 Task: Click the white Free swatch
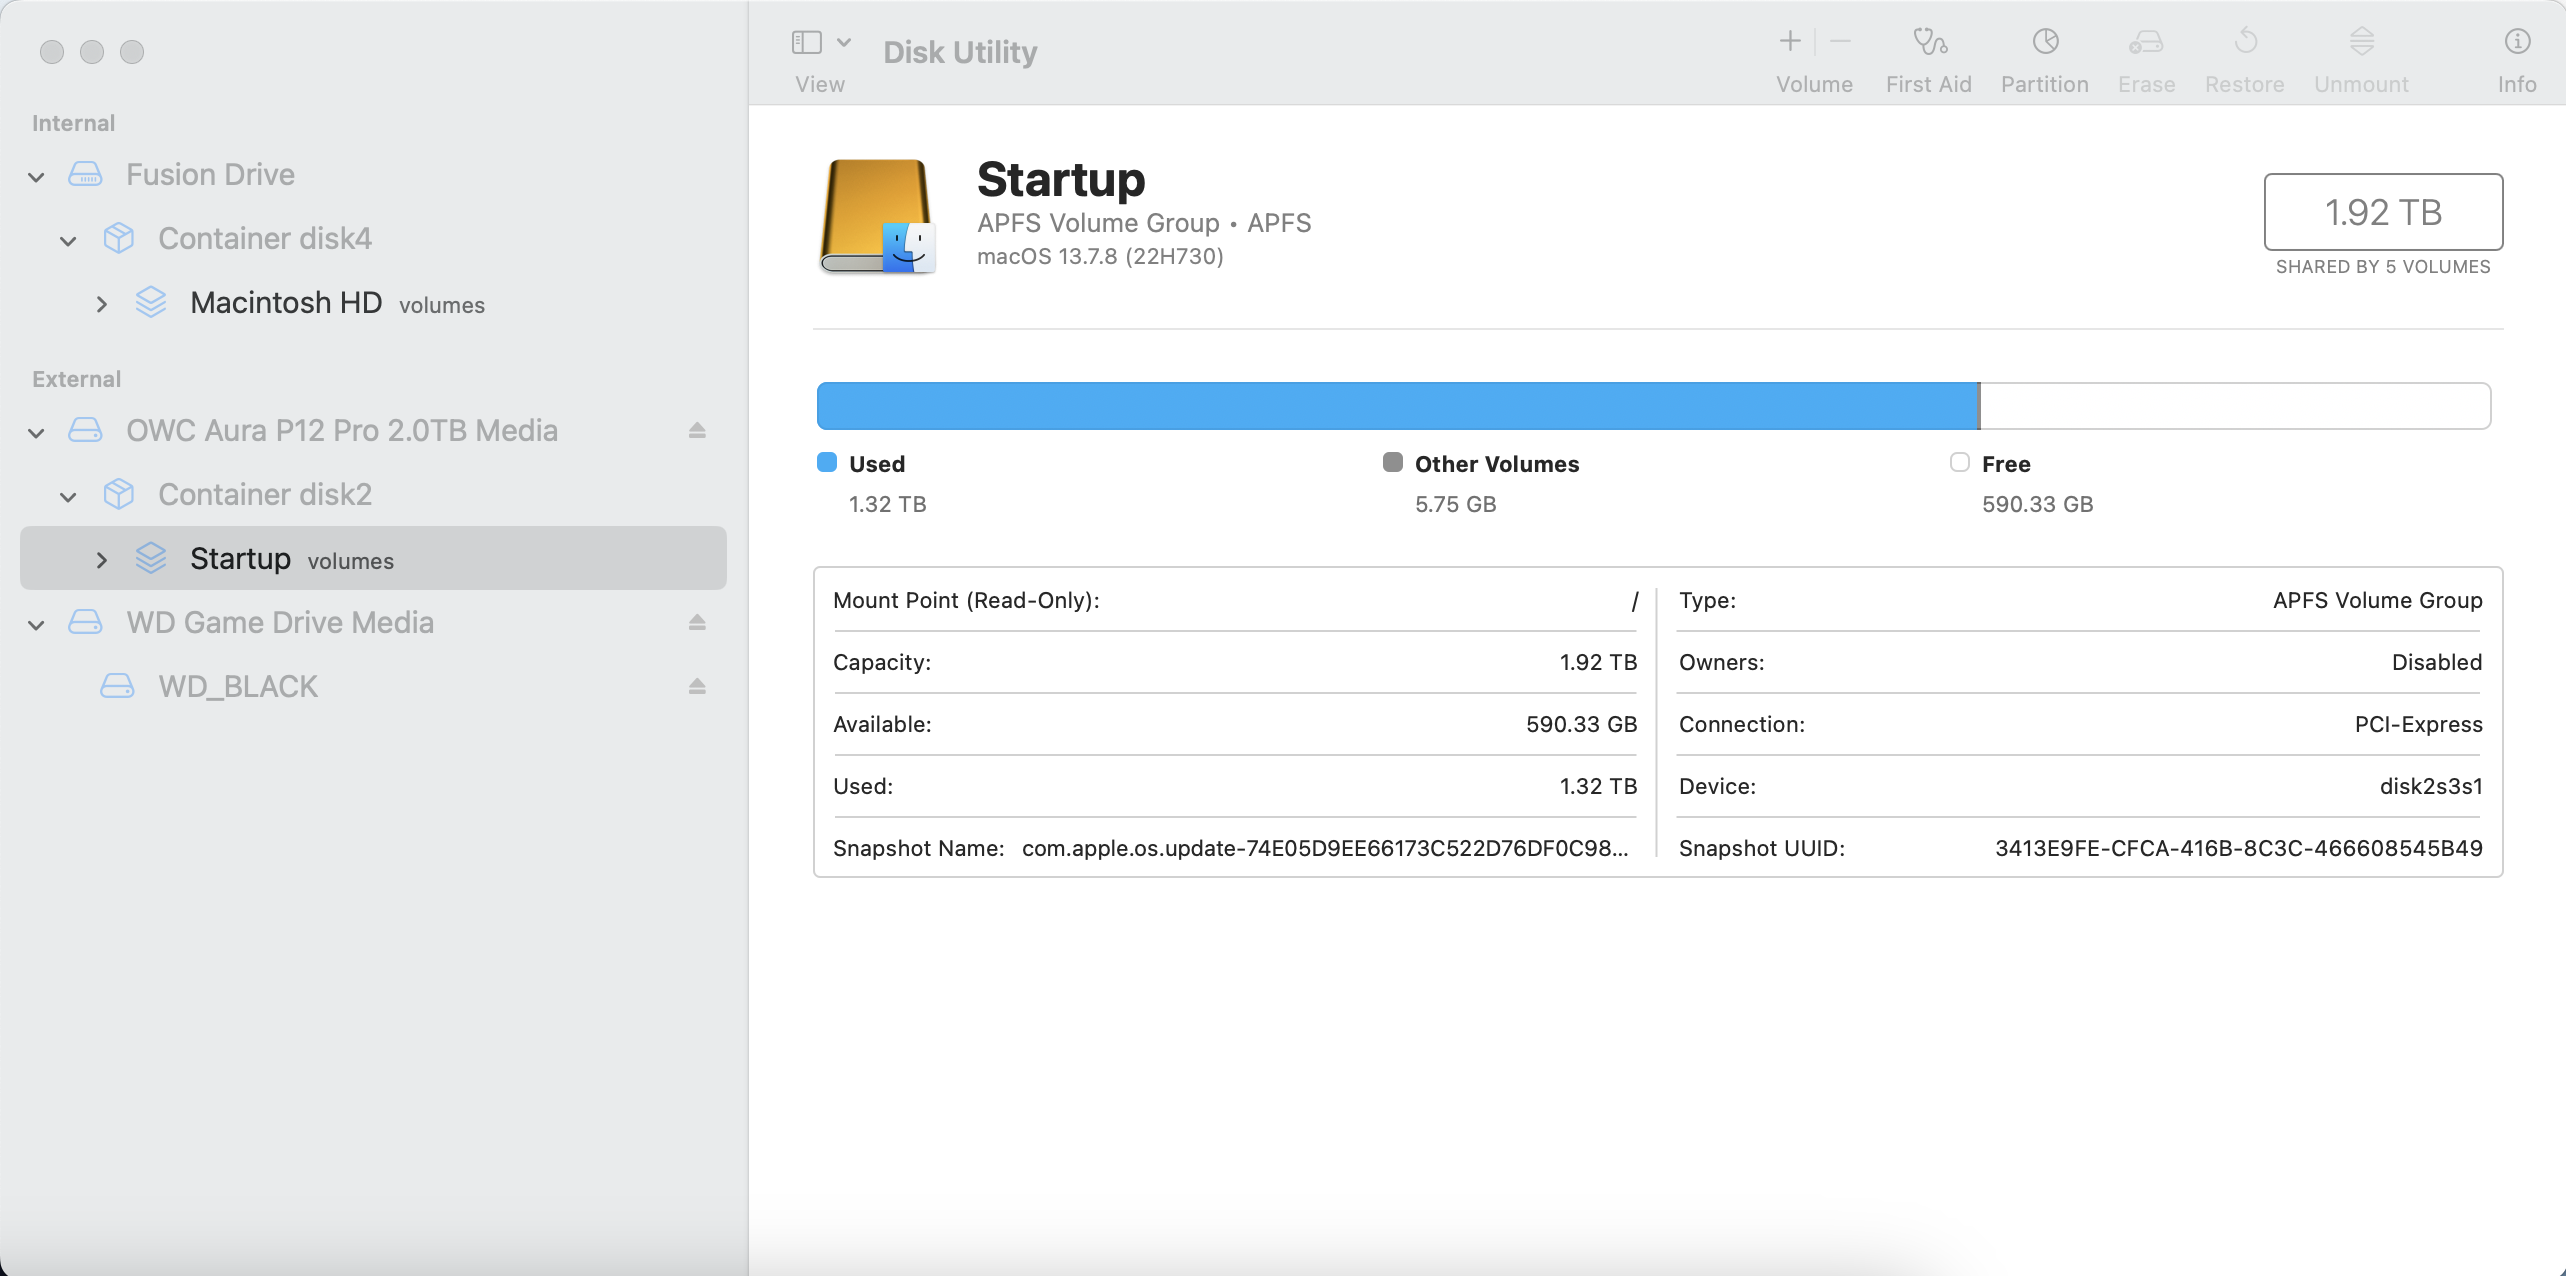pos(1959,462)
